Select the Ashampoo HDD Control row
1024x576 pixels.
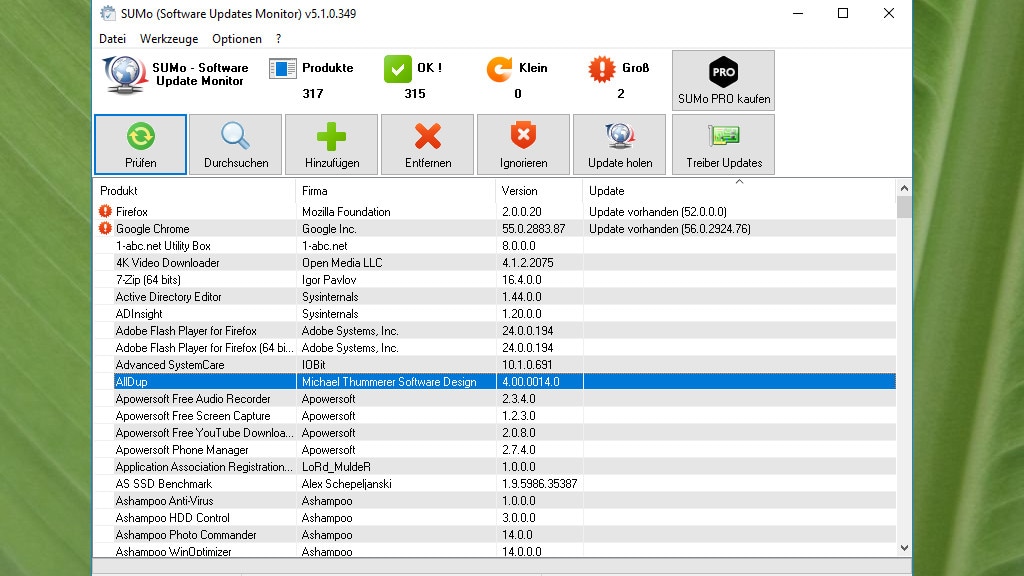(495, 517)
